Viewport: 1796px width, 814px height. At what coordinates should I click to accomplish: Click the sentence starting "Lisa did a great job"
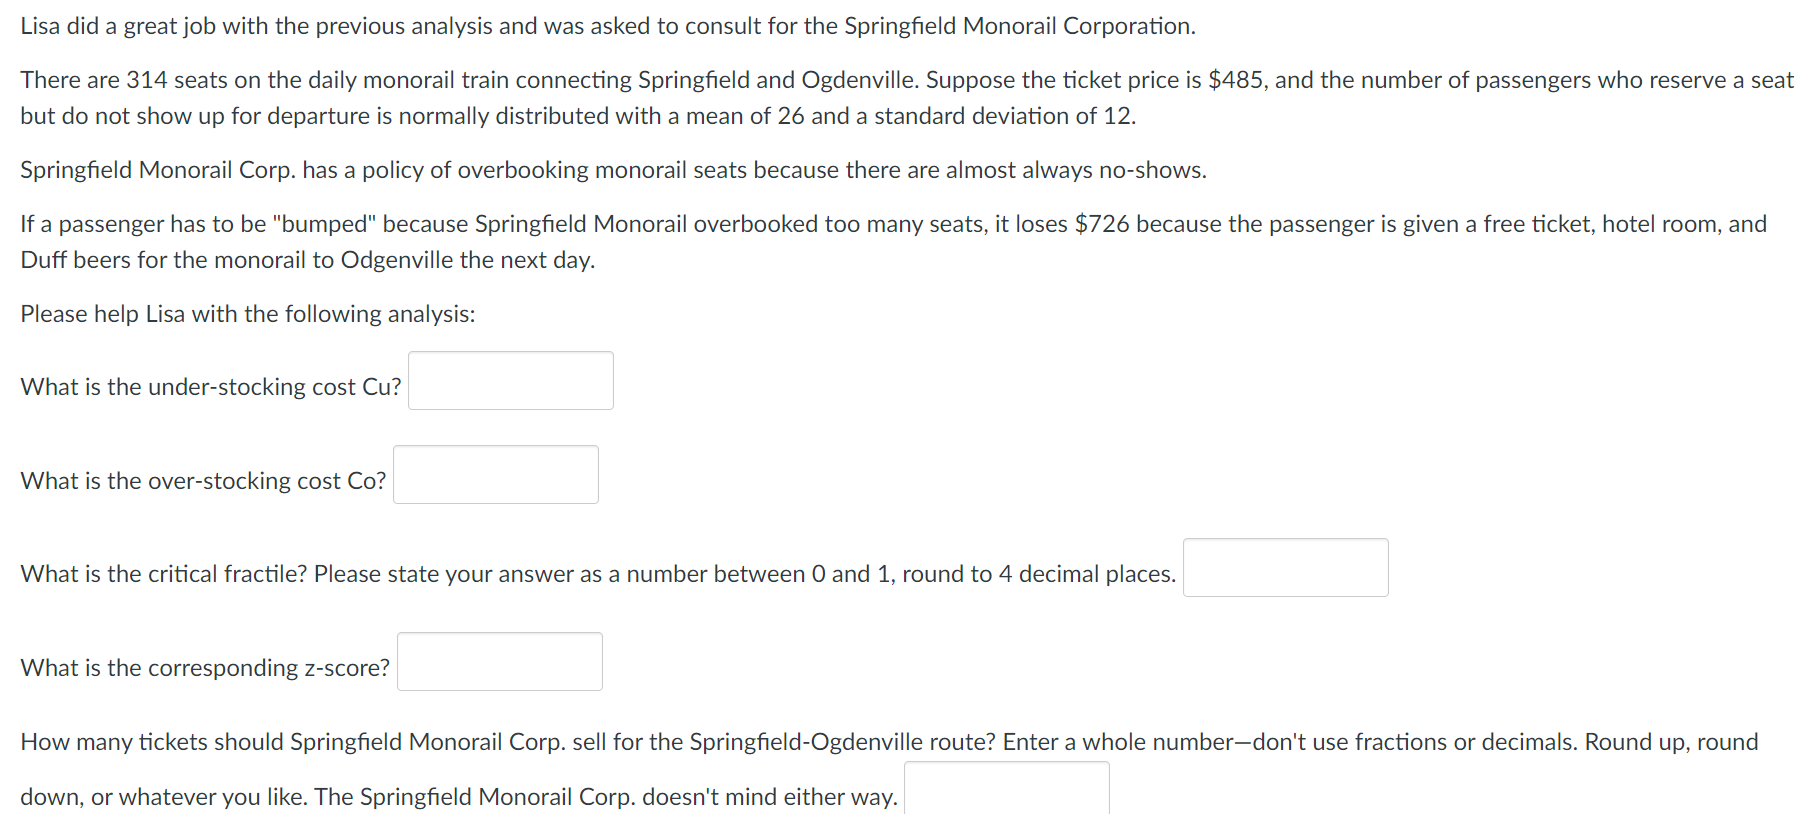[608, 26]
